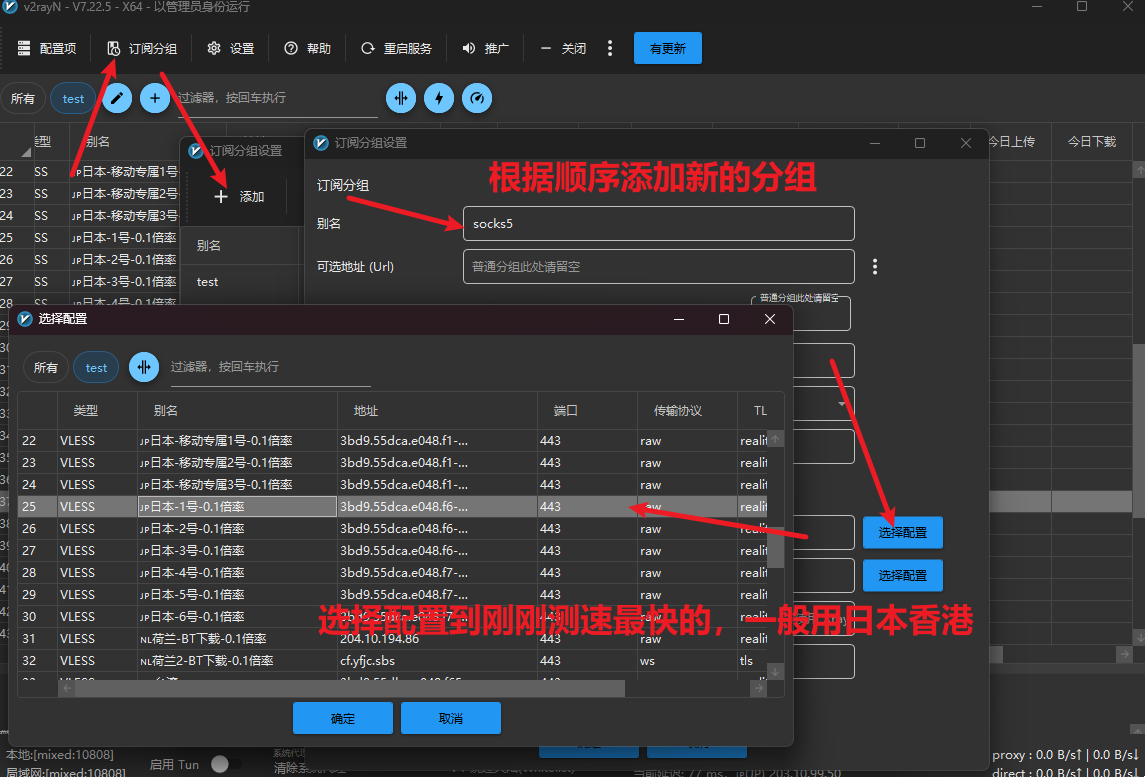Open the 订阅分组 menu in main toolbar
The height and width of the screenshot is (777, 1145).
[142, 48]
